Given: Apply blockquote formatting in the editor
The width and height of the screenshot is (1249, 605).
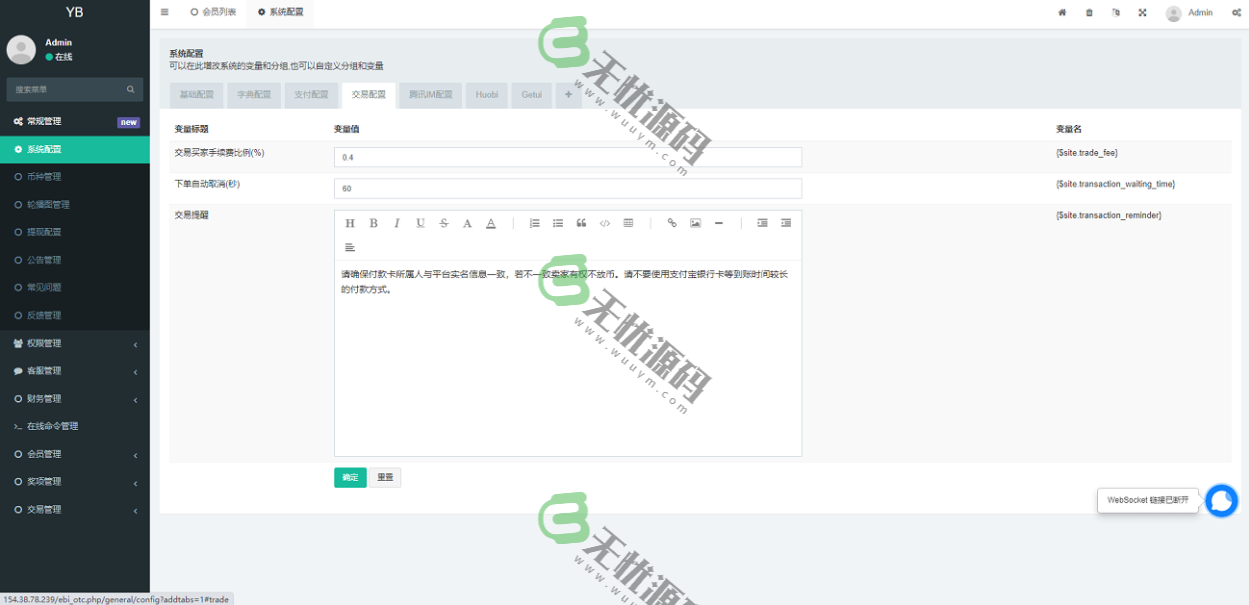Looking at the screenshot, I should [x=581, y=223].
